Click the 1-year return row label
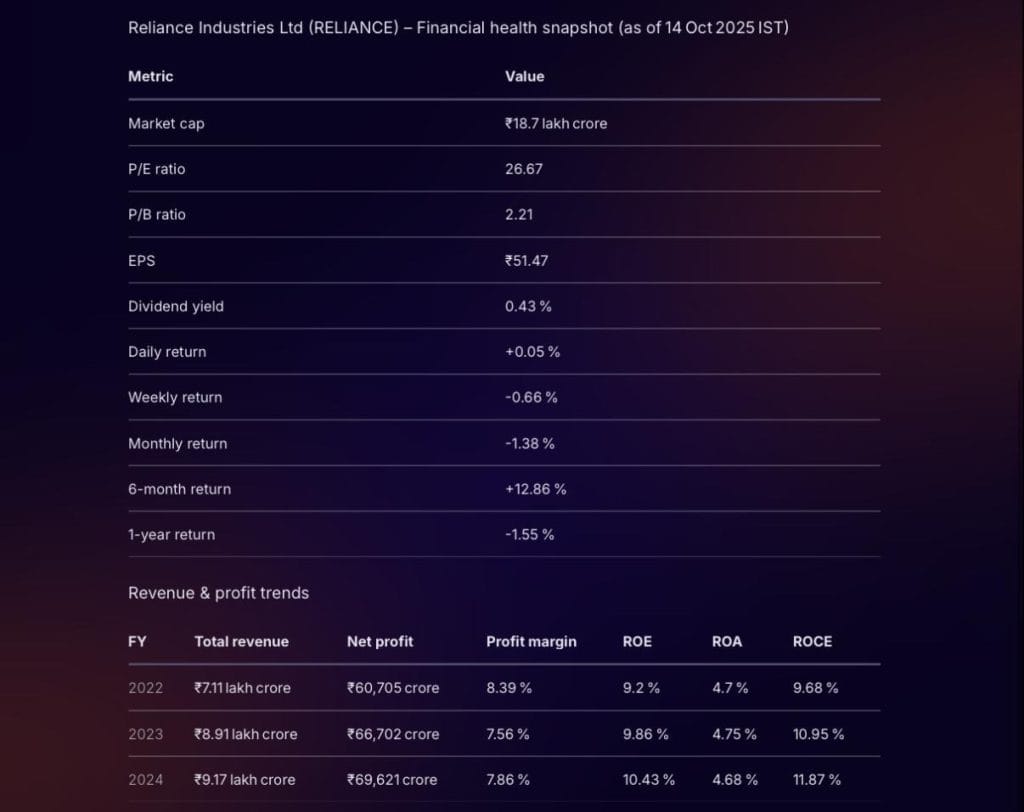Screen dimensions: 1024x812 pyautogui.click(x=171, y=535)
